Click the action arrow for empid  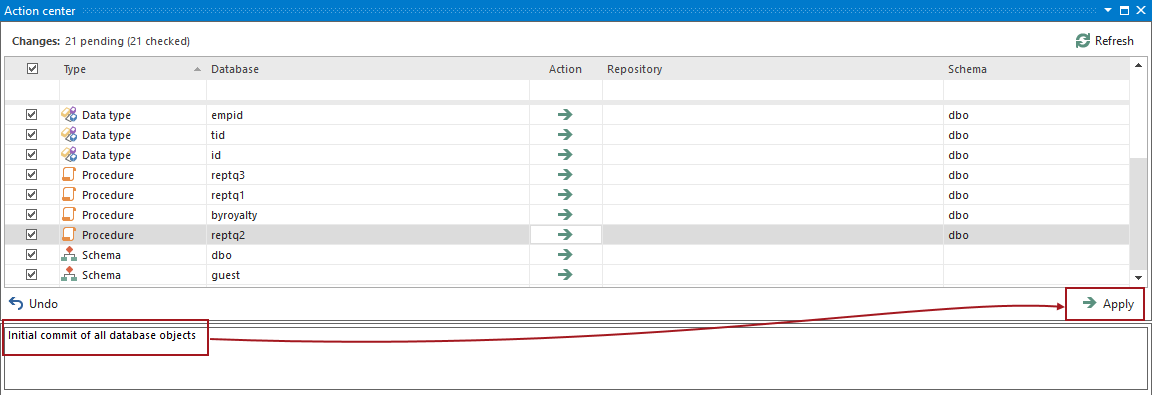(x=565, y=115)
